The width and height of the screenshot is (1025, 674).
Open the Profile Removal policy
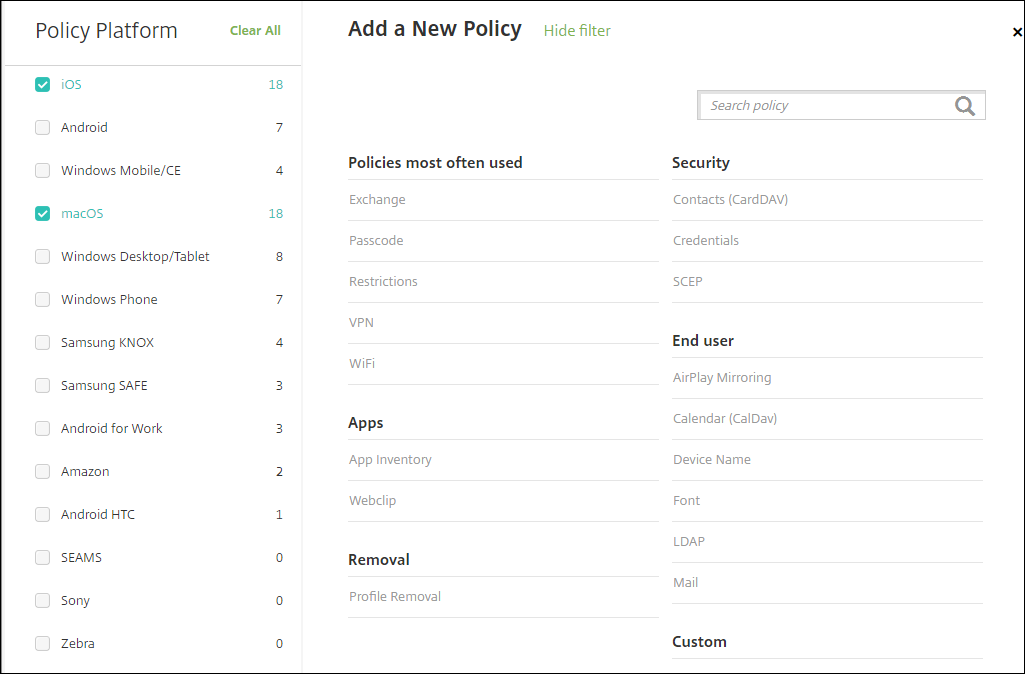click(395, 597)
